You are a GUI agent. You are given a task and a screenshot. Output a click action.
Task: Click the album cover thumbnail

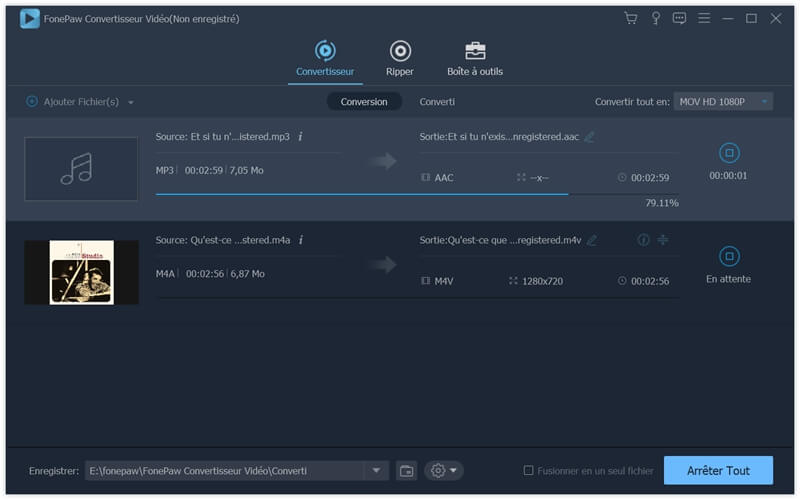[81, 272]
